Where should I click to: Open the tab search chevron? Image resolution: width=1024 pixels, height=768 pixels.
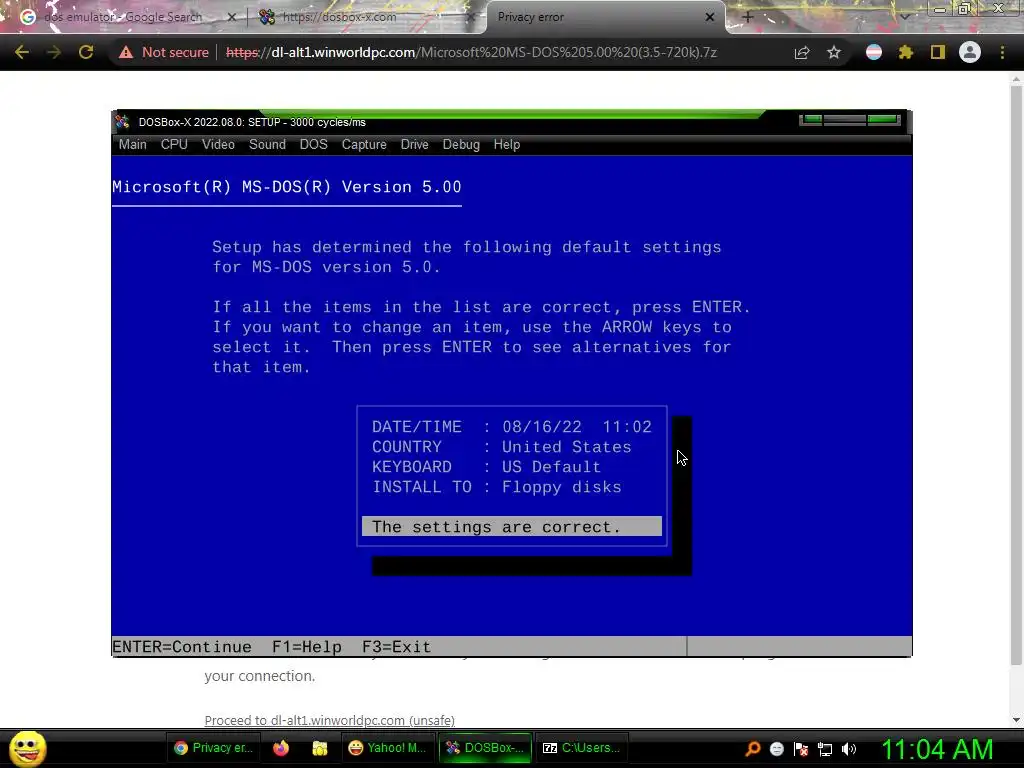904,17
